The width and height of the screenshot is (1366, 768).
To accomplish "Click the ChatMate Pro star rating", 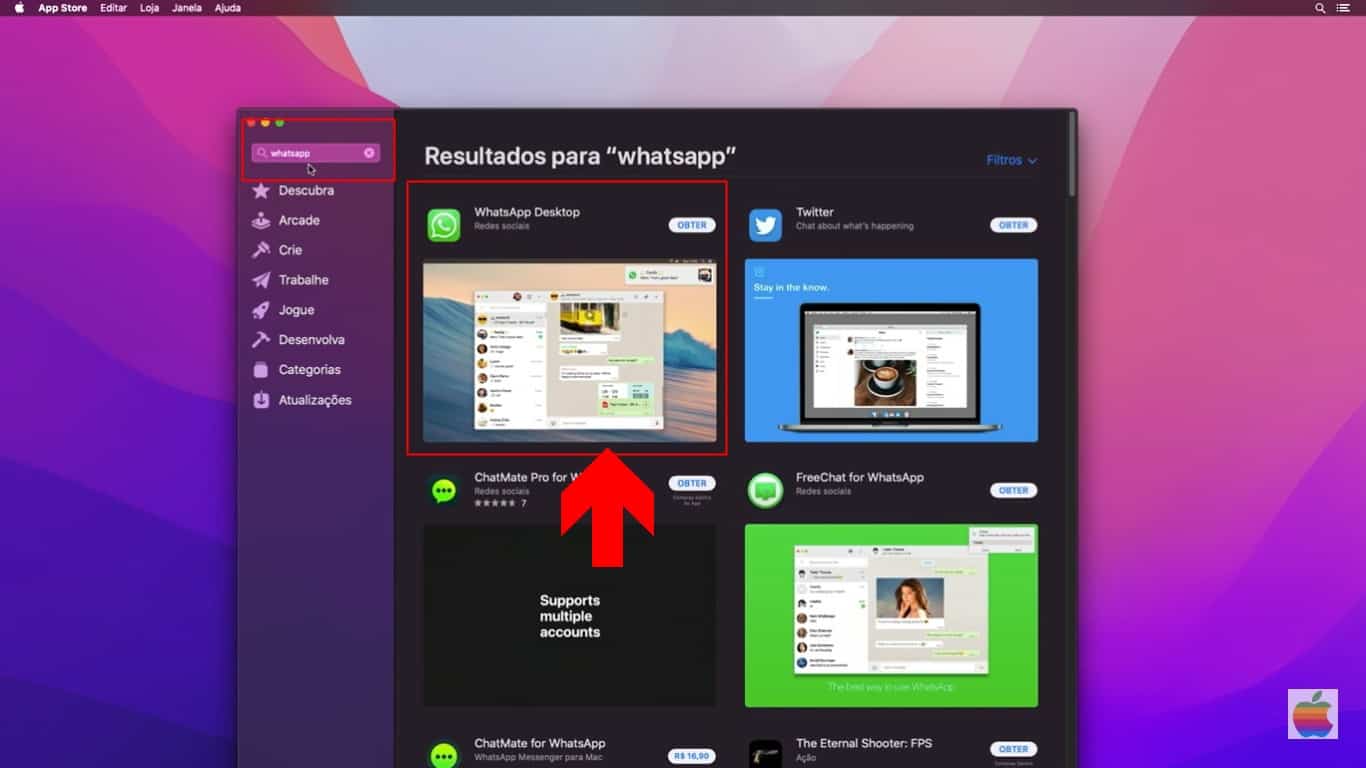I will (495, 503).
